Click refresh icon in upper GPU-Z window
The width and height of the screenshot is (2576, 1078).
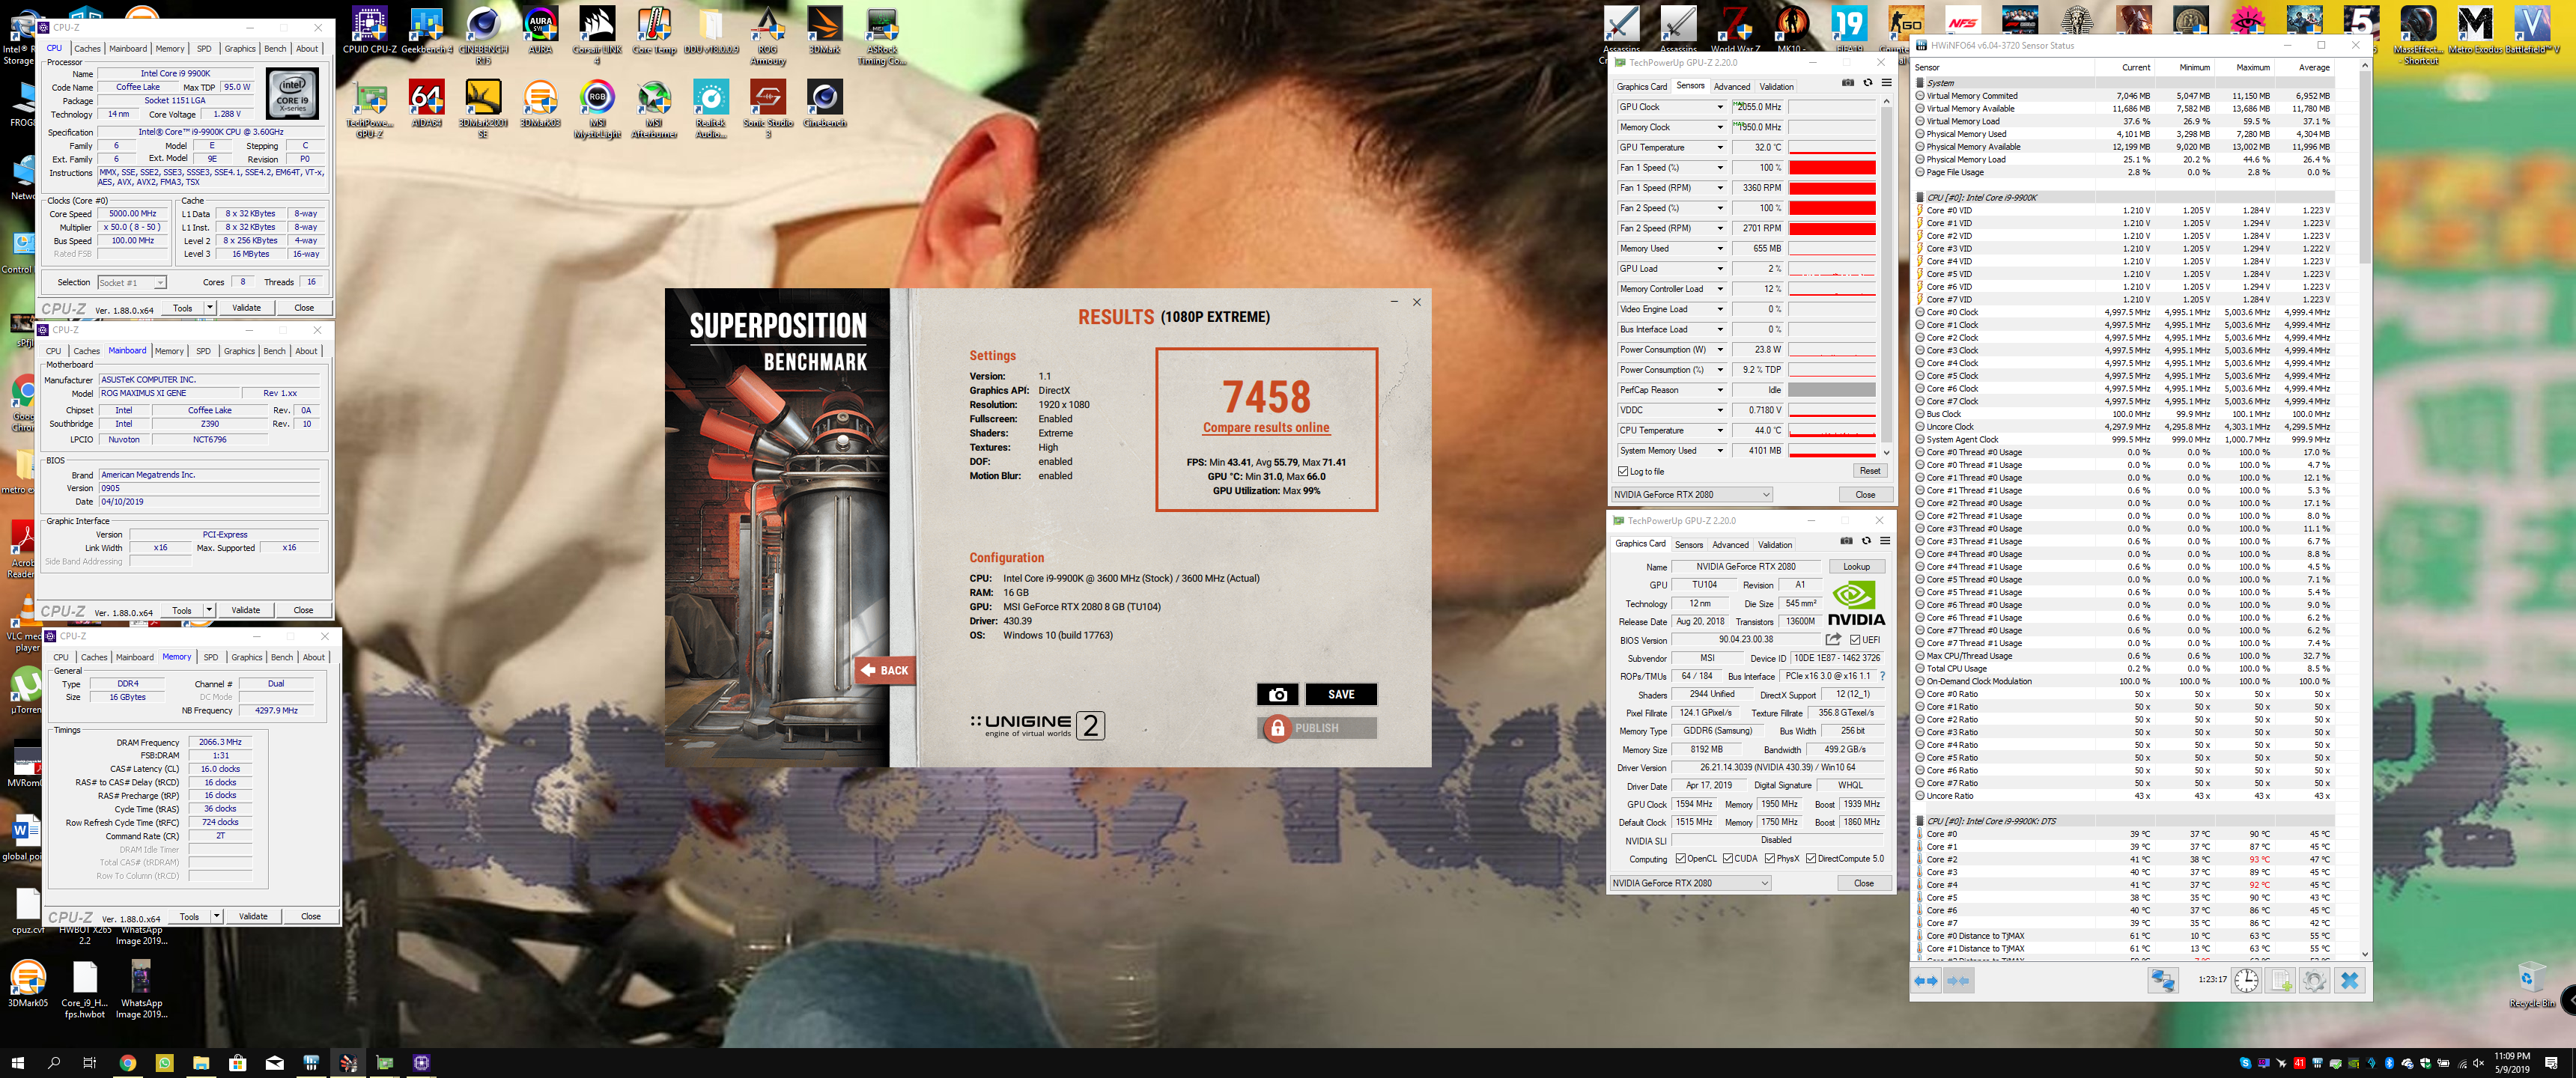[1867, 83]
